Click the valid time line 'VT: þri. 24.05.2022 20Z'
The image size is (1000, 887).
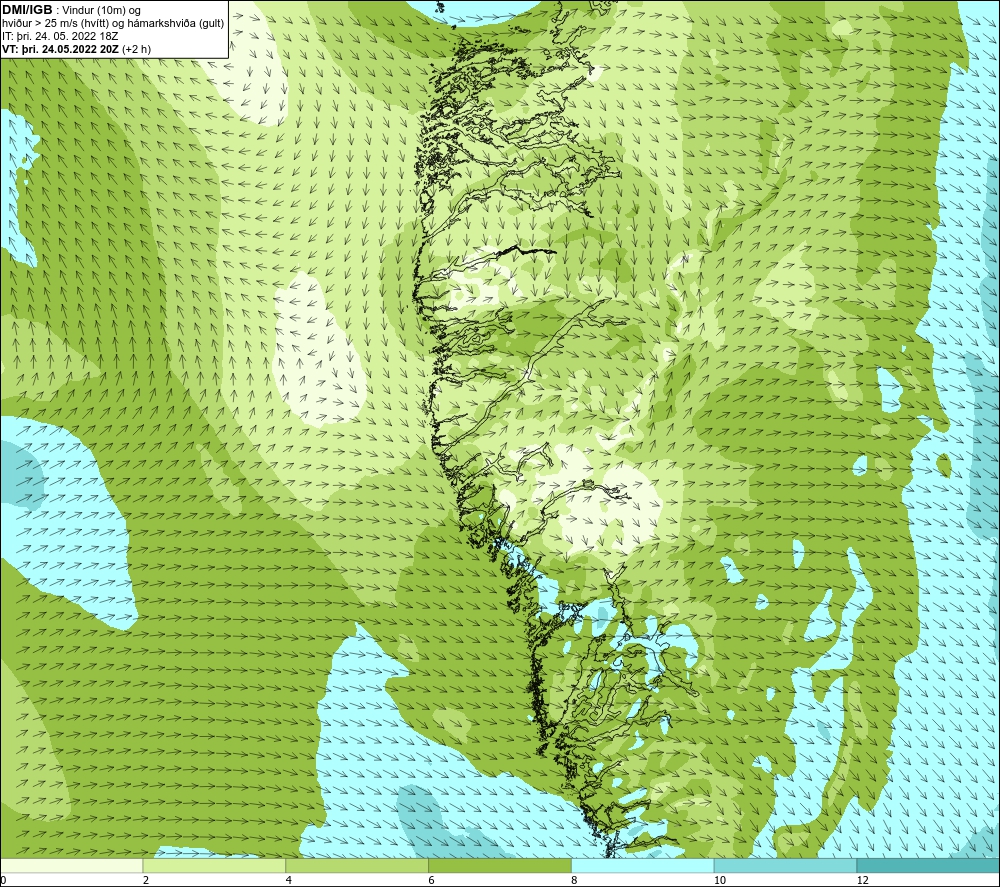click(77, 48)
